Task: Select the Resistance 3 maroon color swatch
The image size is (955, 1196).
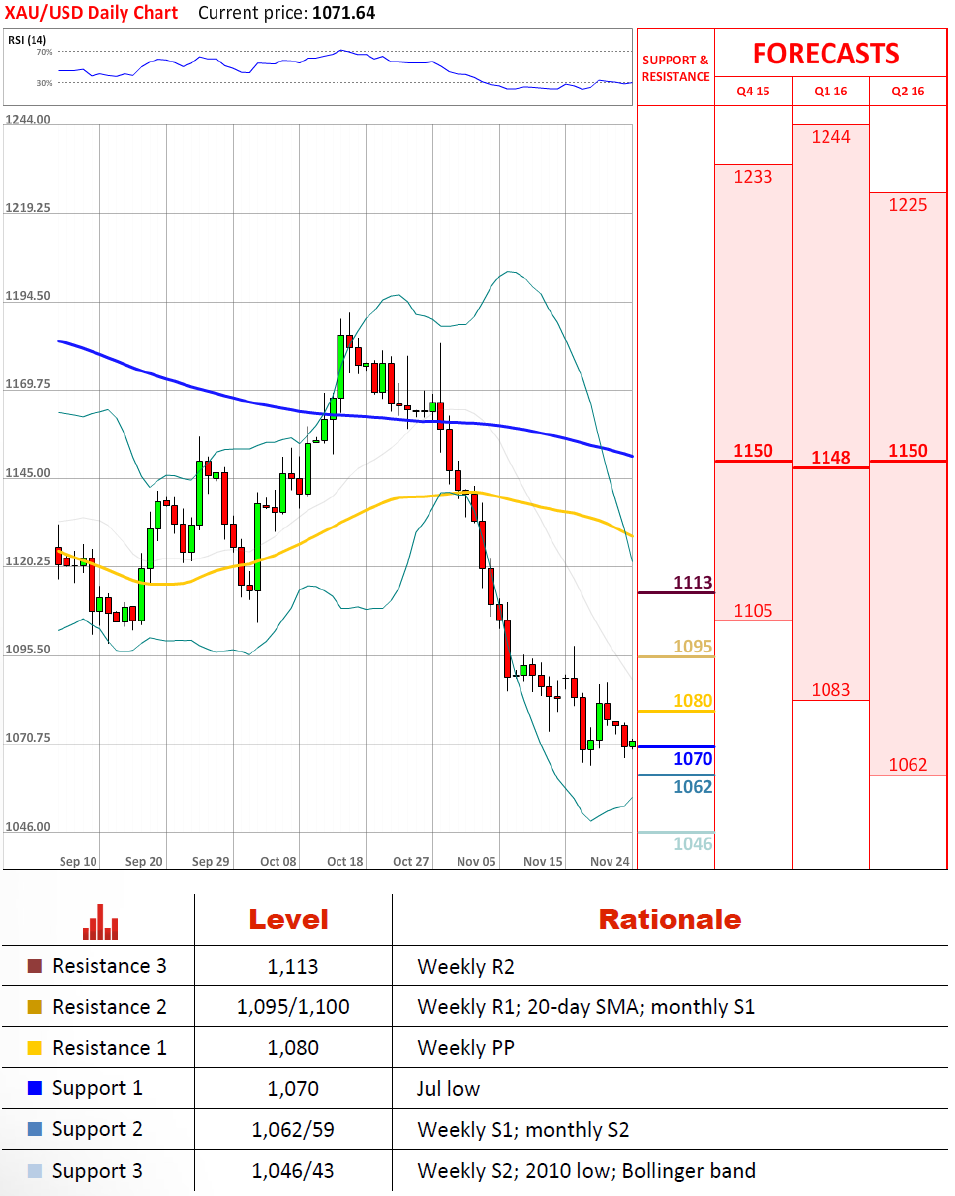Action: pyautogui.click(x=35, y=966)
